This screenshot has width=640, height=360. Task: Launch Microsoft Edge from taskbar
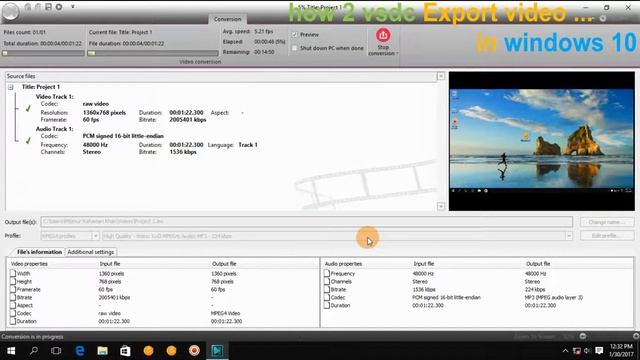(80, 351)
